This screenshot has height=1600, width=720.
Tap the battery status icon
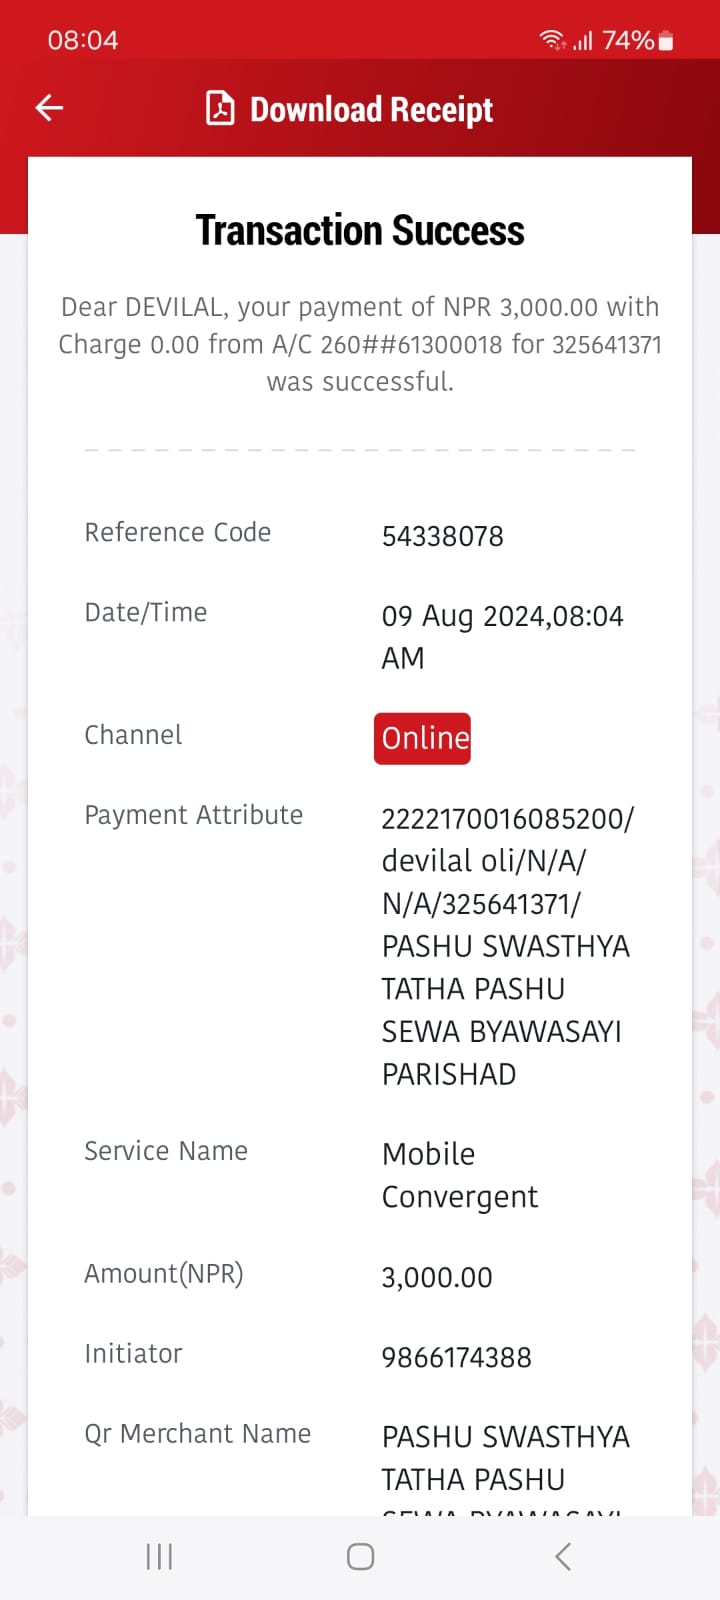(x=666, y=40)
